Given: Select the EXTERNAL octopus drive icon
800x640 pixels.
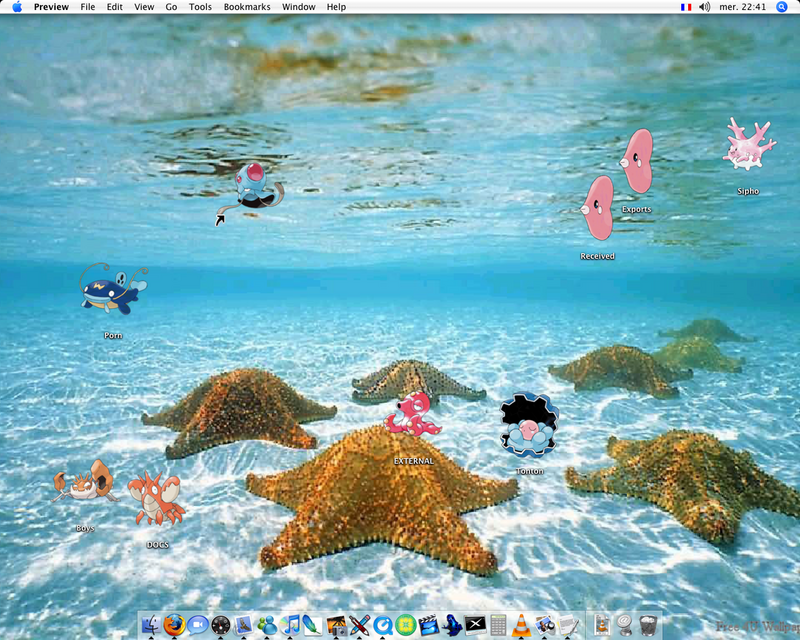Looking at the screenshot, I should coord(413,414).
